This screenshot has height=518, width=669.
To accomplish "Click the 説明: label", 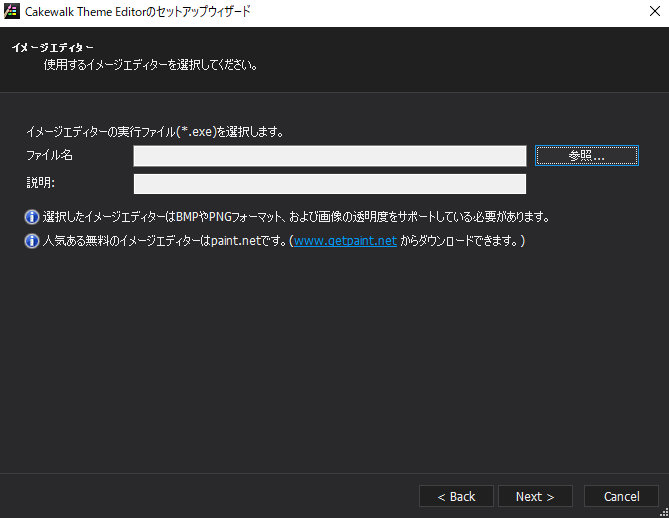I will click(x=41, y=183).
